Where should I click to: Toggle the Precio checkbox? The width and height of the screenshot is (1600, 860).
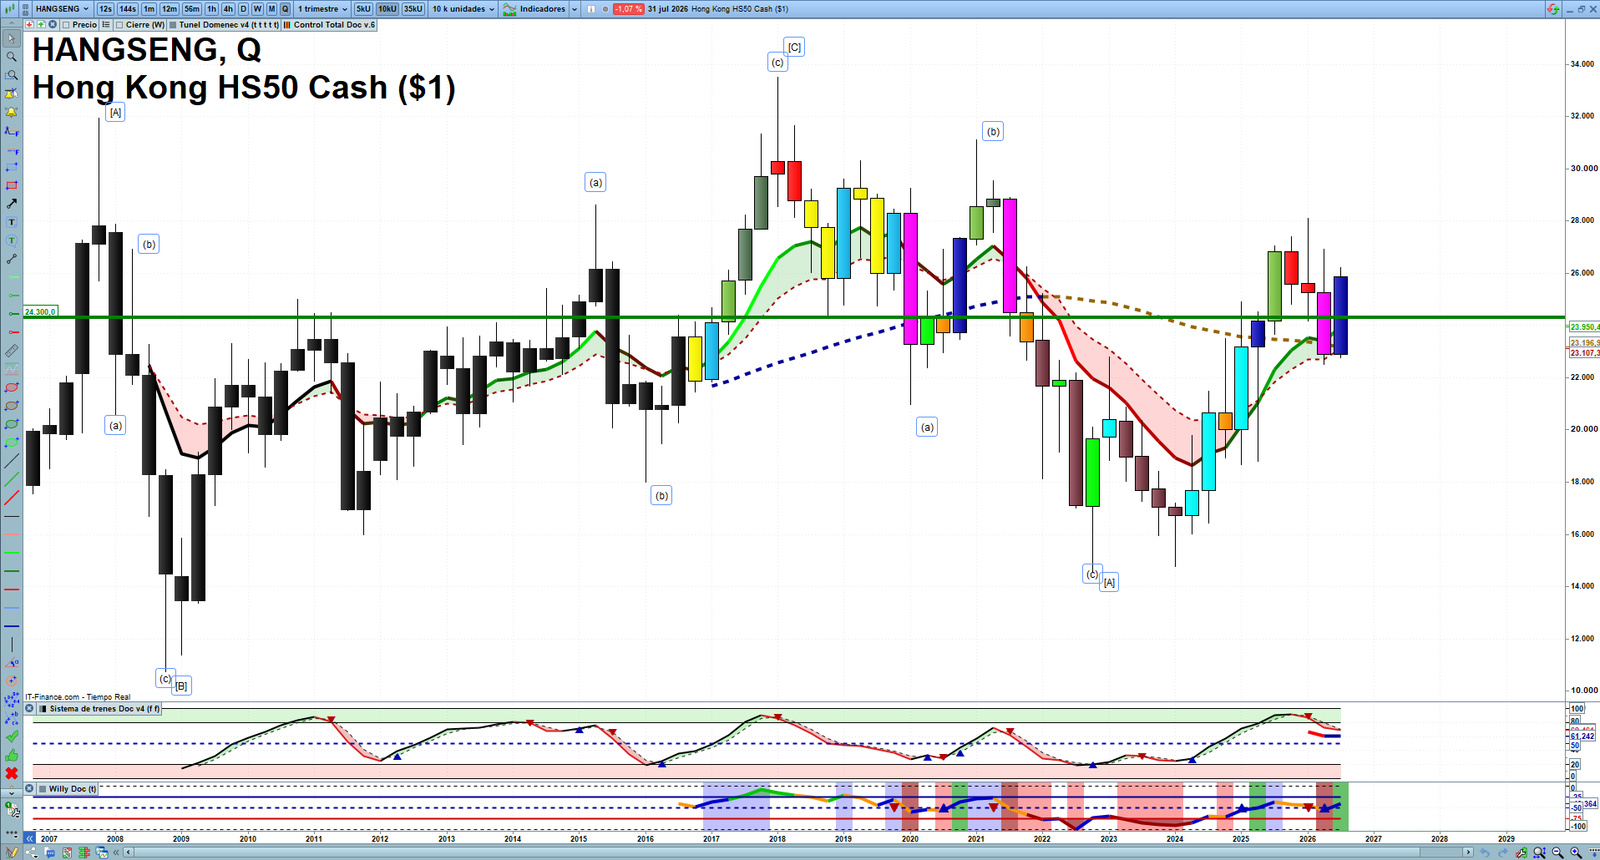click(x=66, y=25)
